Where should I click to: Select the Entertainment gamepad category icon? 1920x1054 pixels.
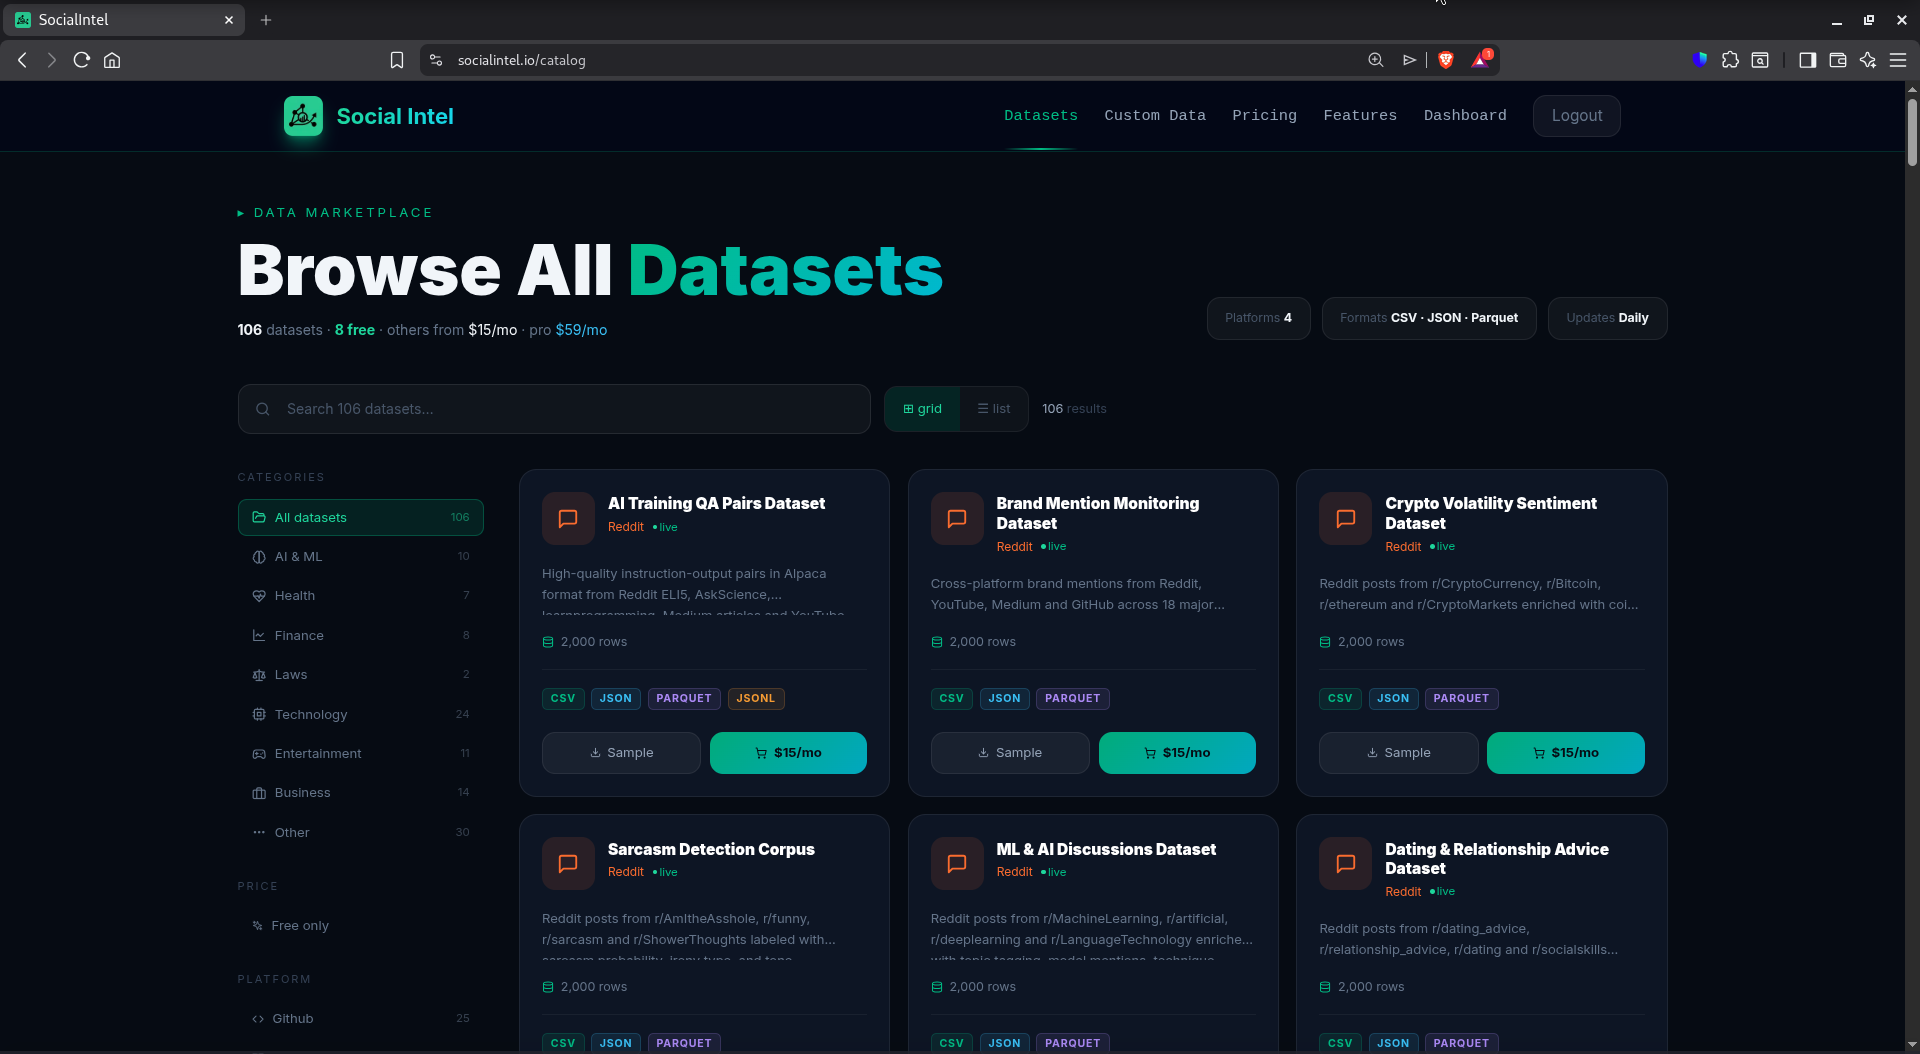pos(259,753)
